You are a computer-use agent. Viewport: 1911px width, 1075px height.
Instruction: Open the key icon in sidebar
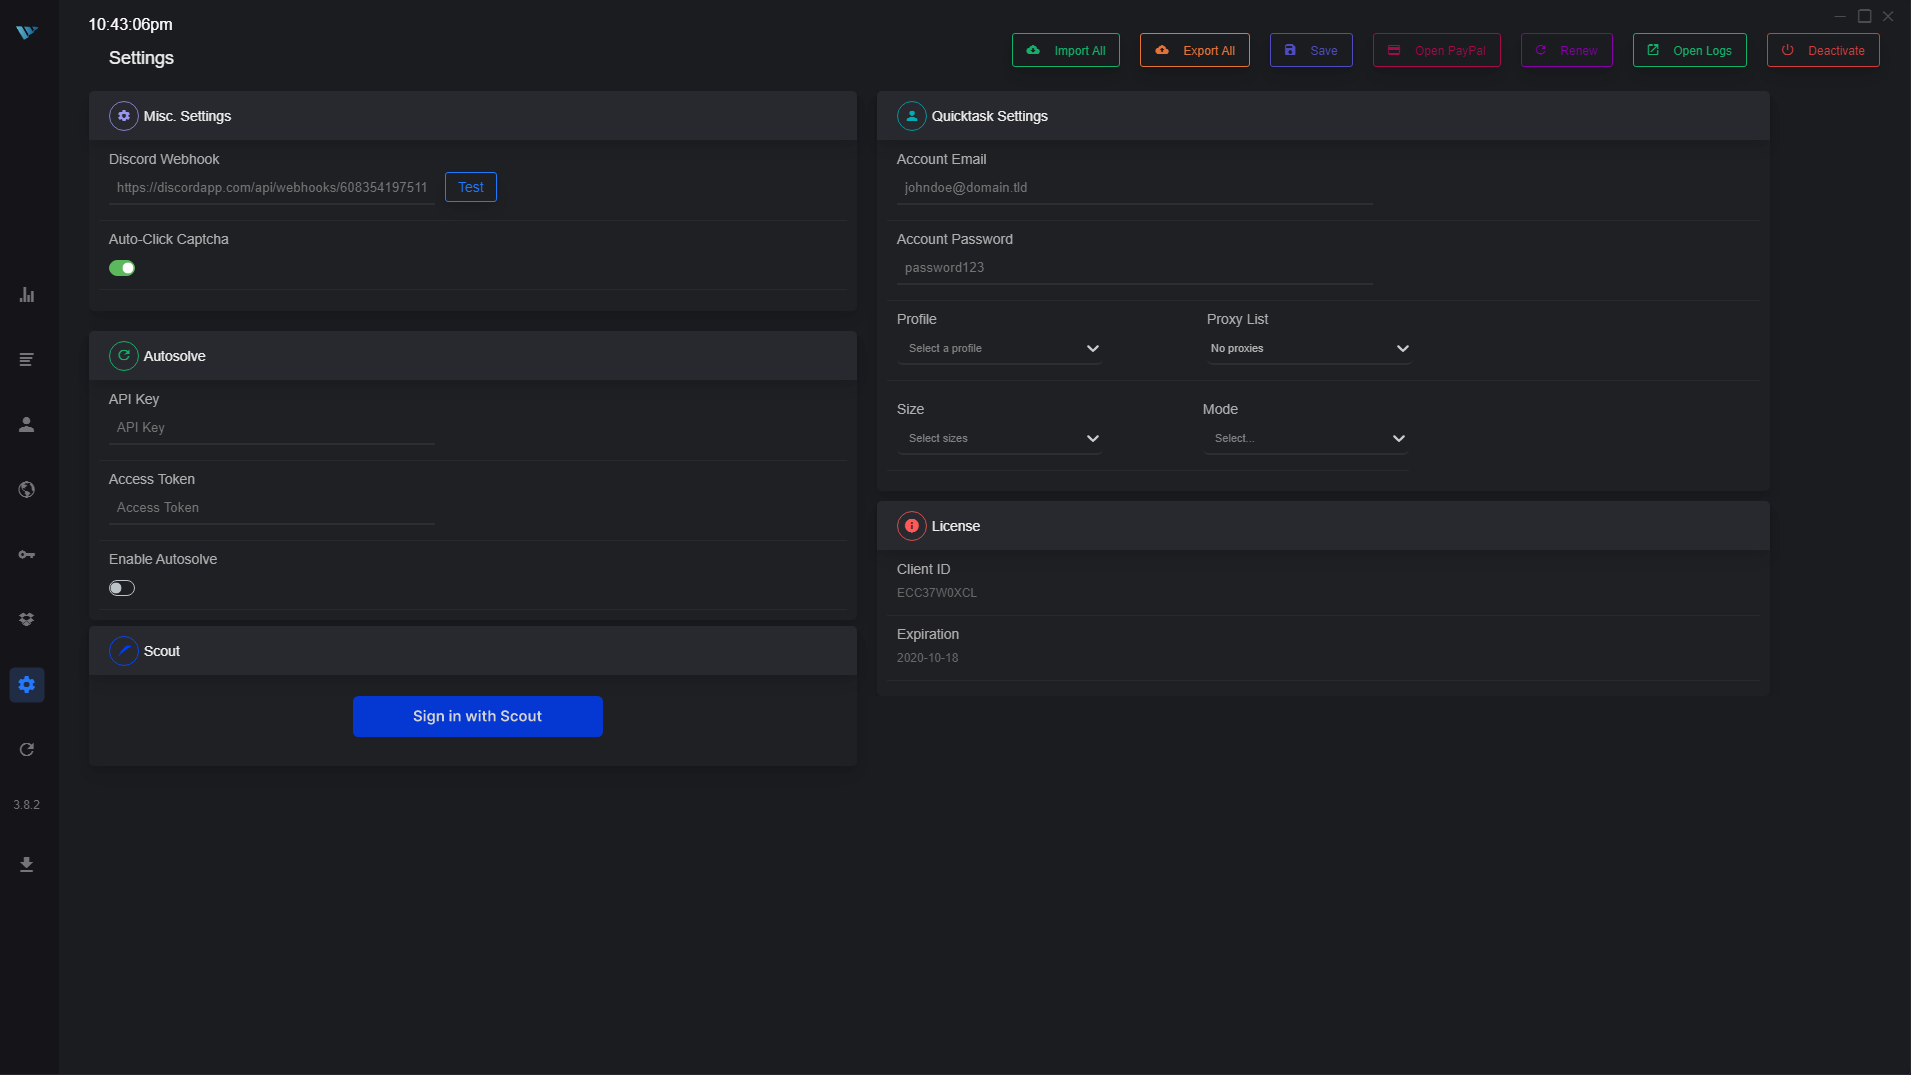pyautogui.click(x=27, y=555)
